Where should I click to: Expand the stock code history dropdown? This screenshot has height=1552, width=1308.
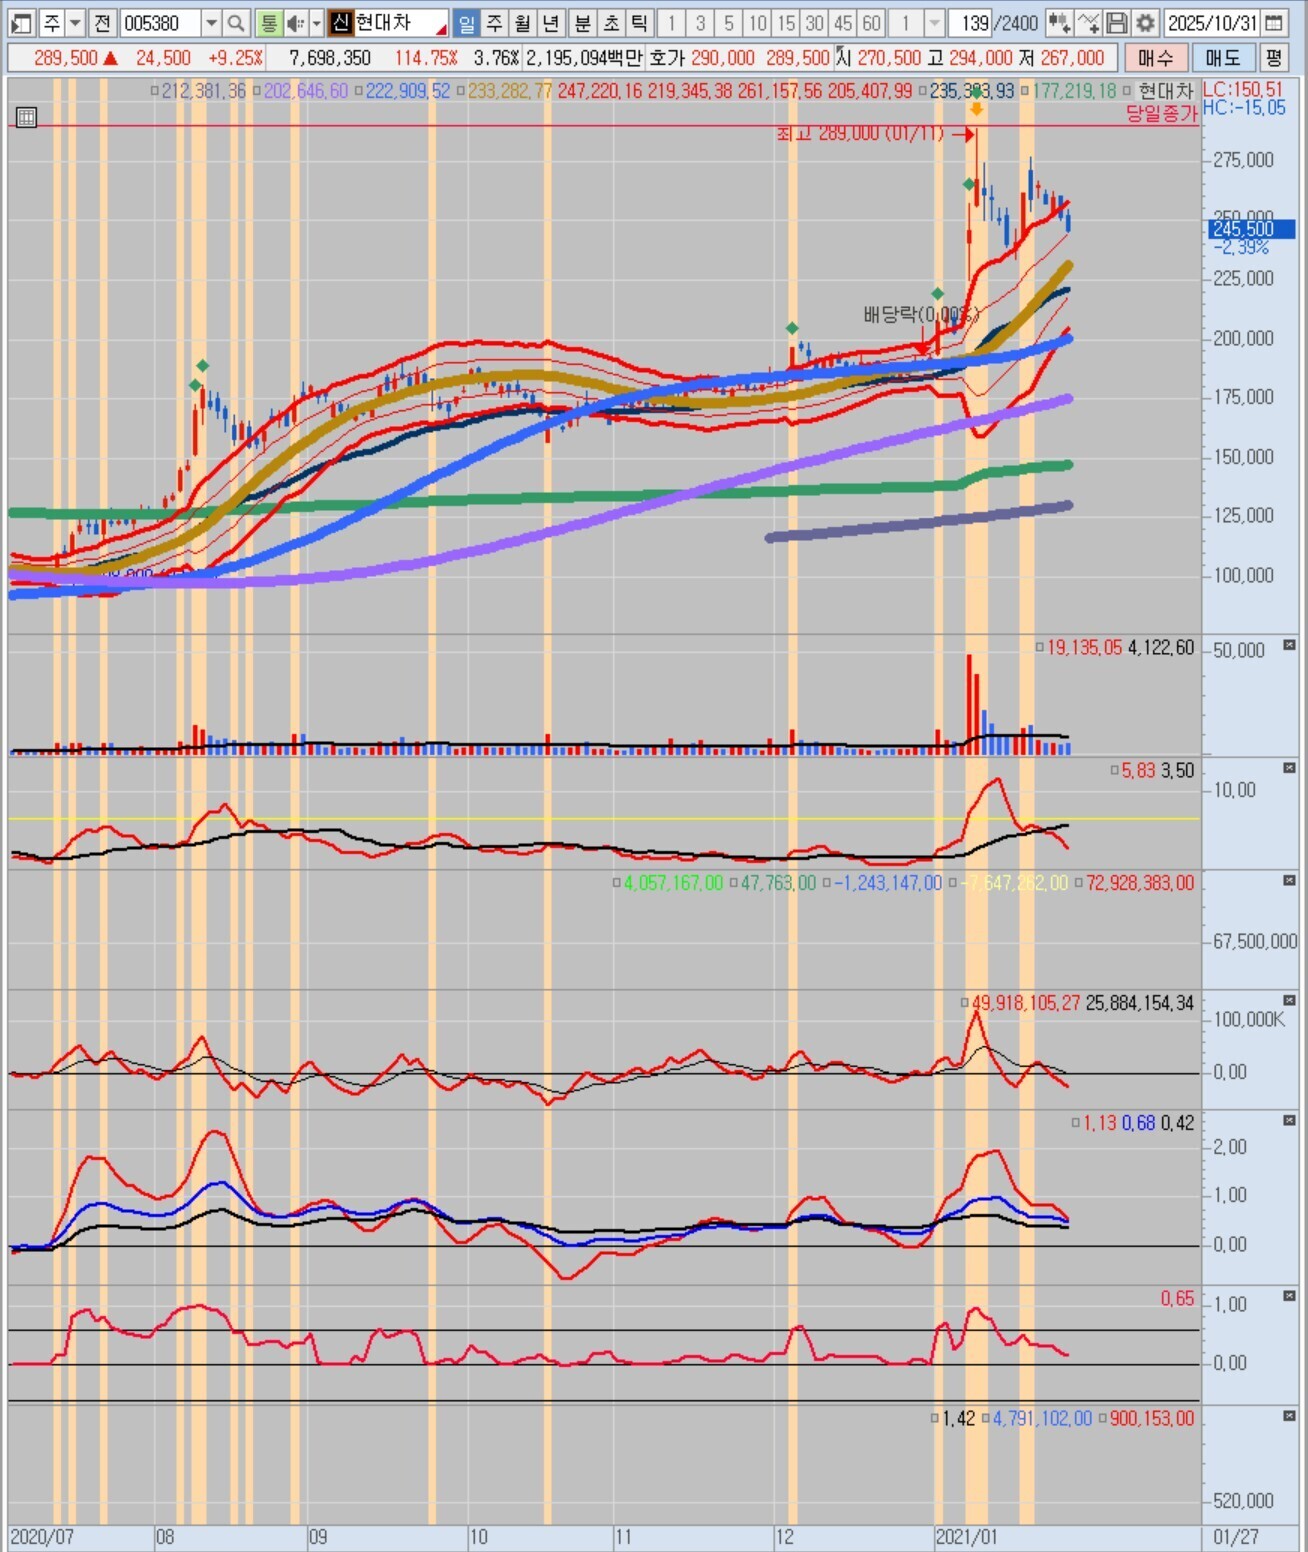[211, 23]
